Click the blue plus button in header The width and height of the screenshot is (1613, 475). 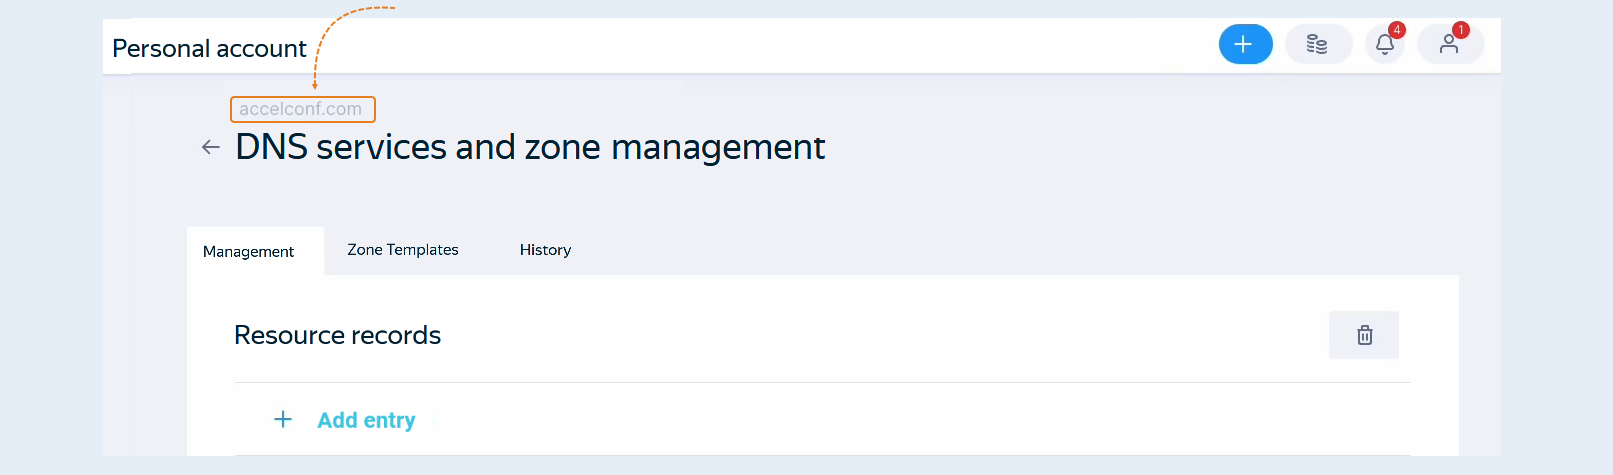click(1245, 44)
